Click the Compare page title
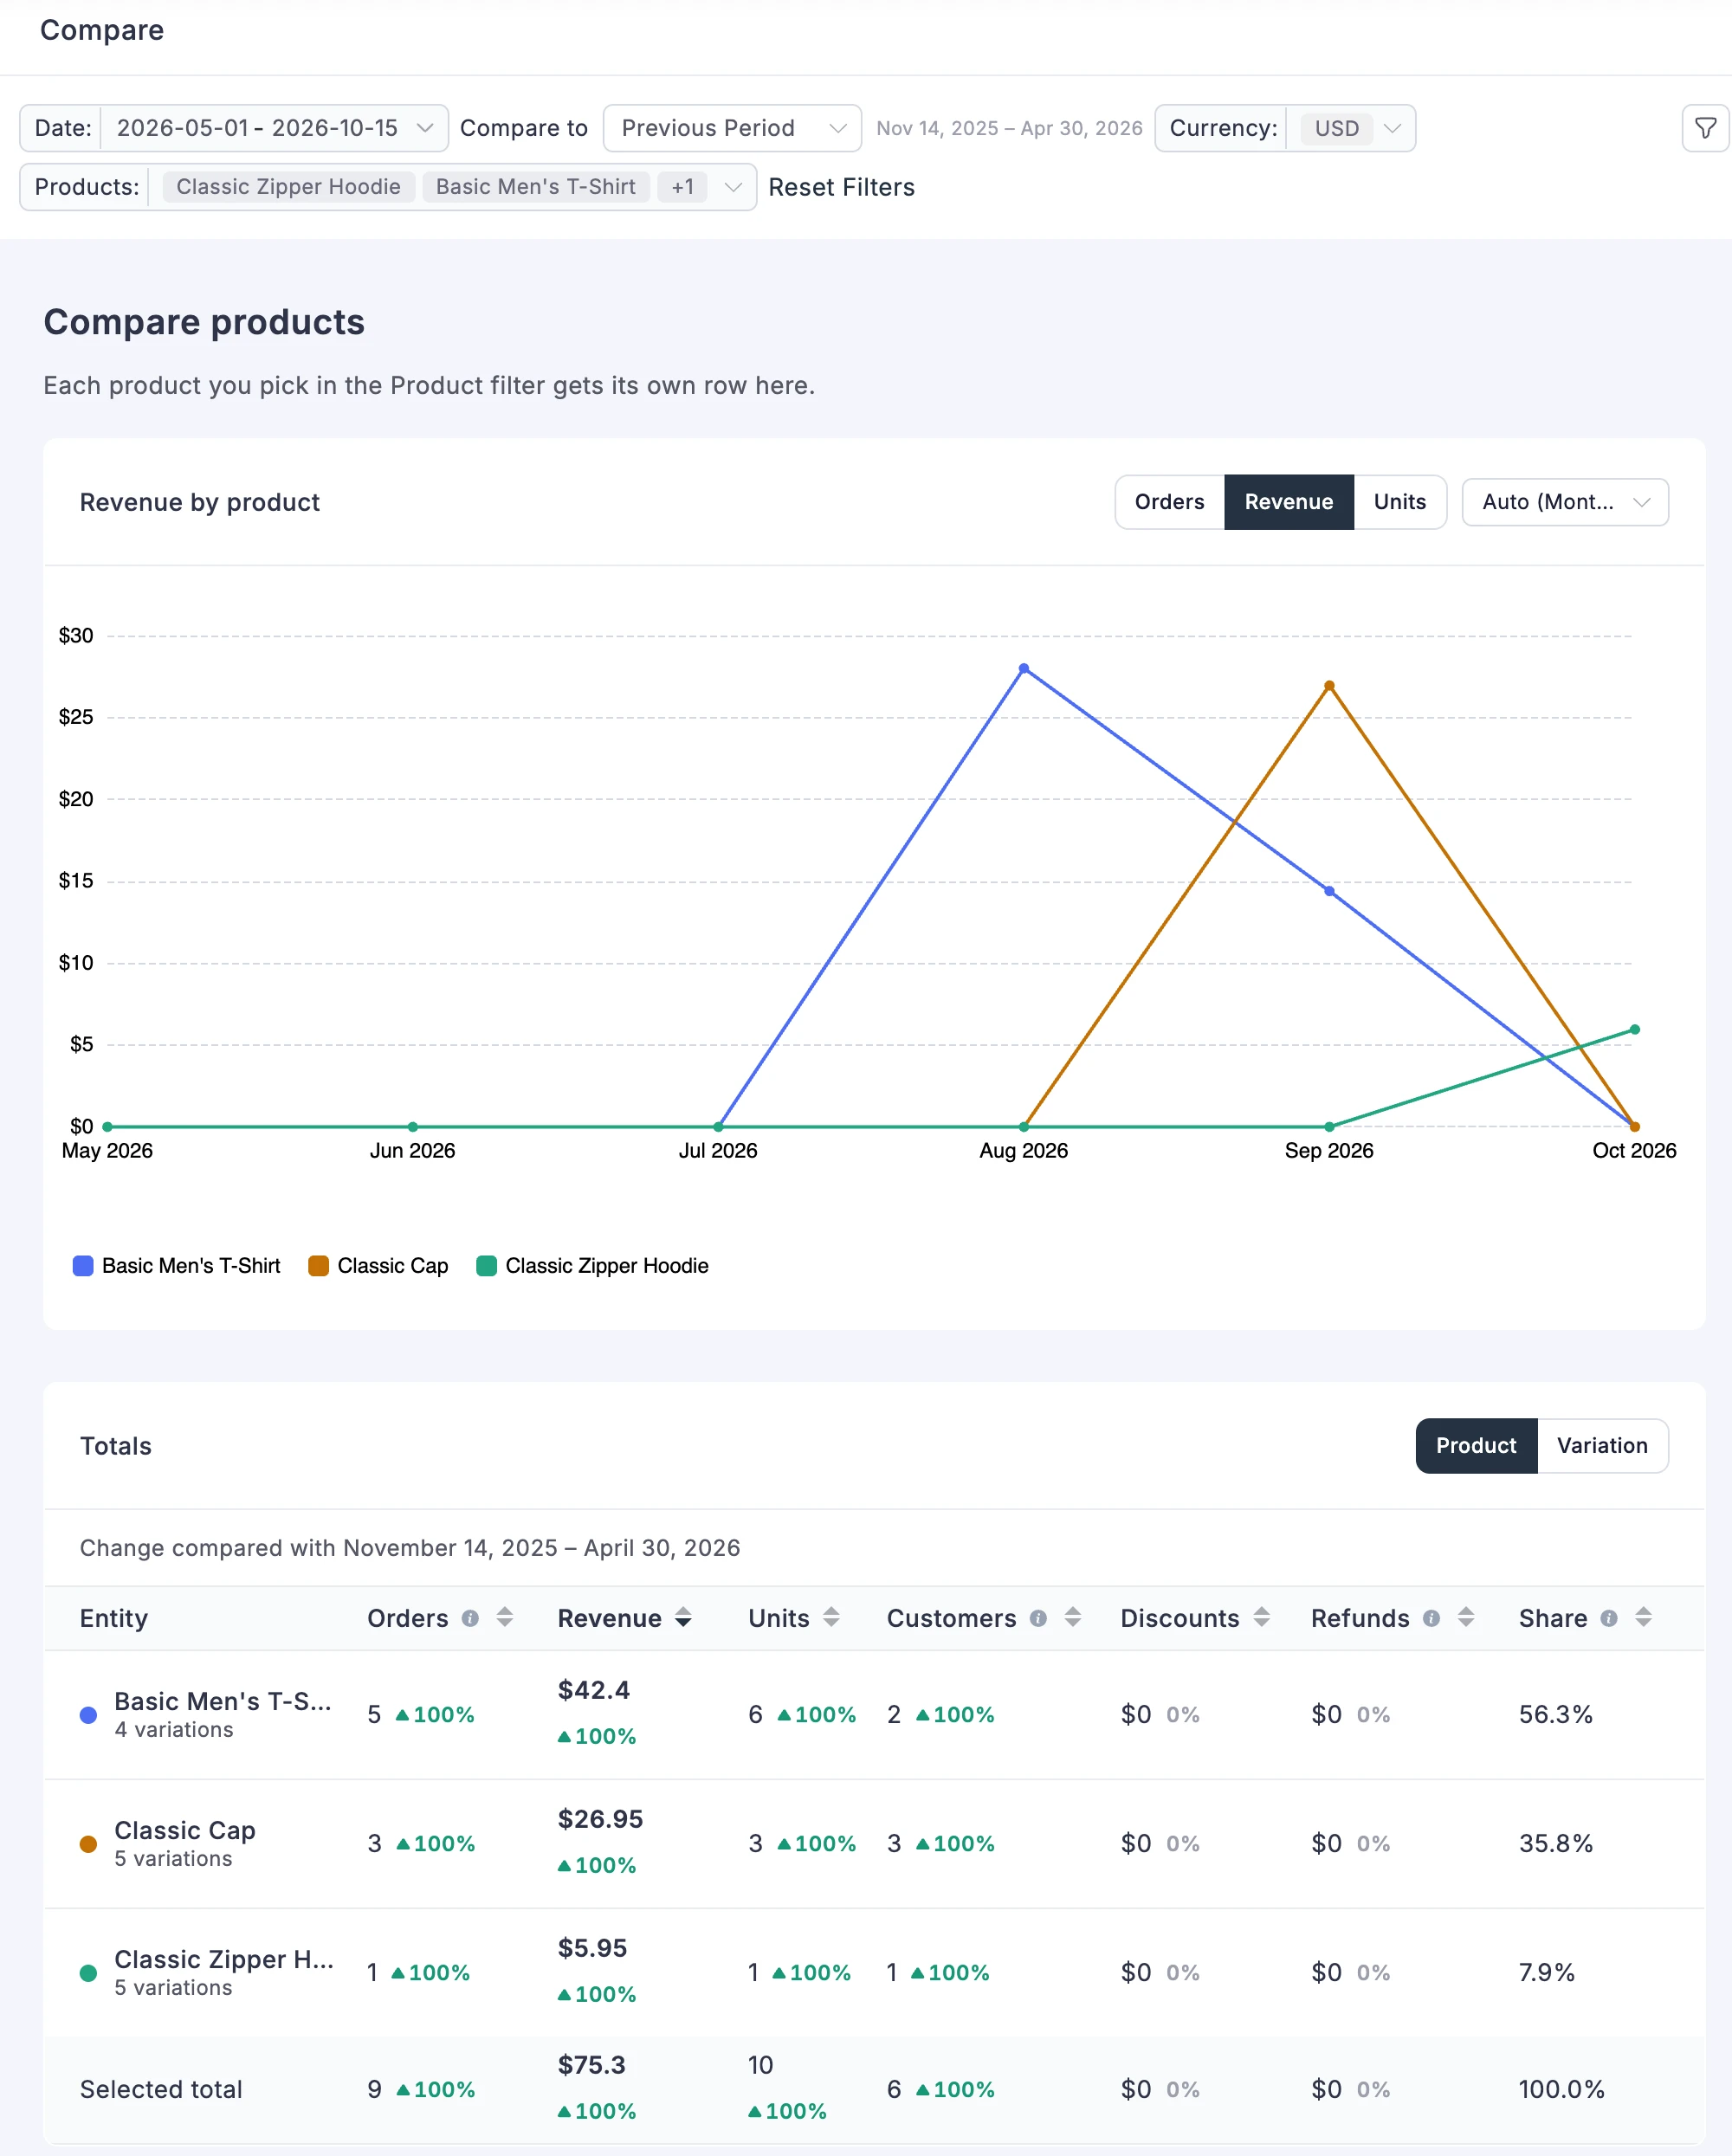This screenshot has width=1732, height=2156. 102,30
